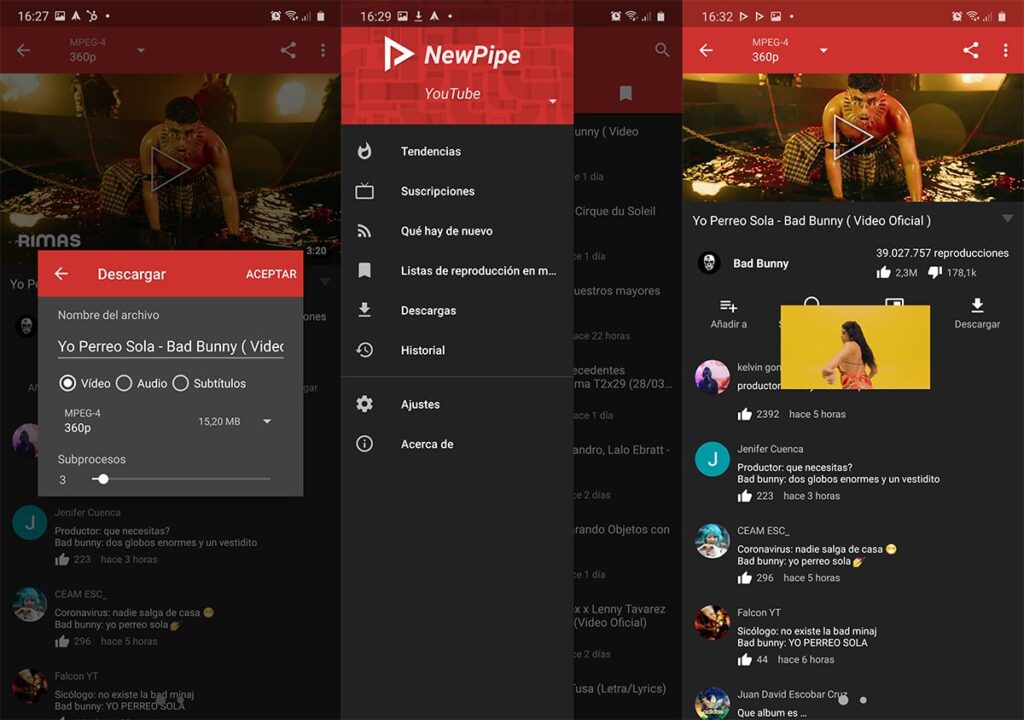
Task: Tap the Descargar icon under view count
Action: (x=977, y=307)
